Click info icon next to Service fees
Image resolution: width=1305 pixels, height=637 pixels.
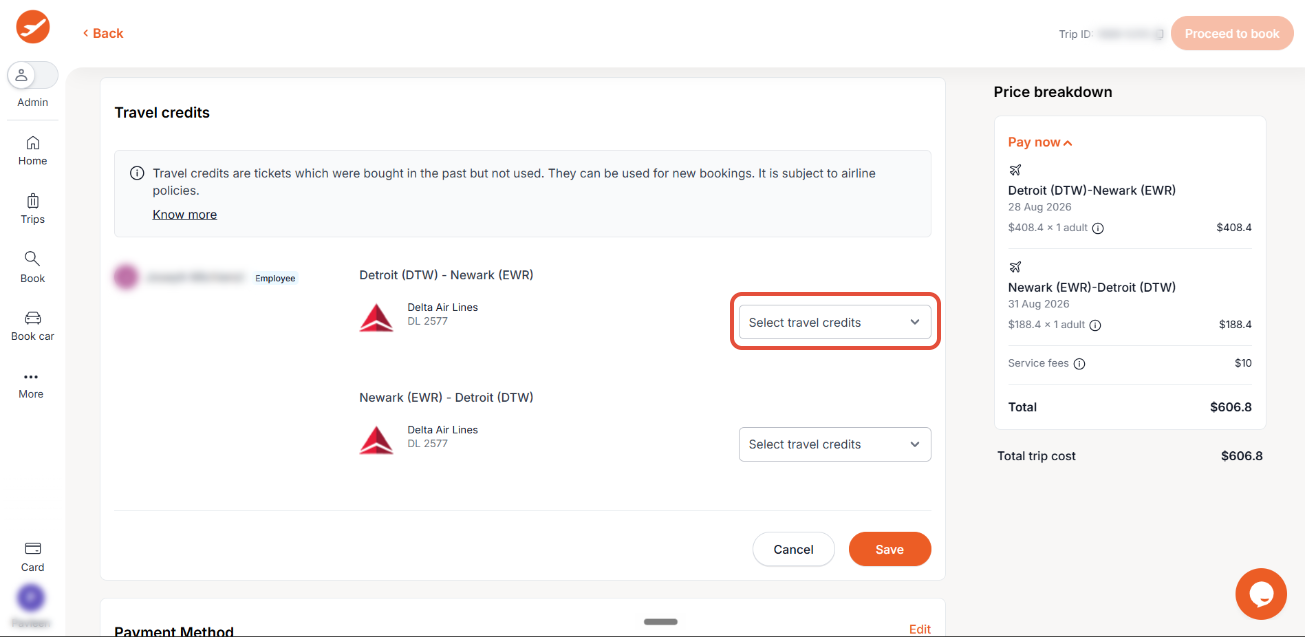(x=1080, y=364)
